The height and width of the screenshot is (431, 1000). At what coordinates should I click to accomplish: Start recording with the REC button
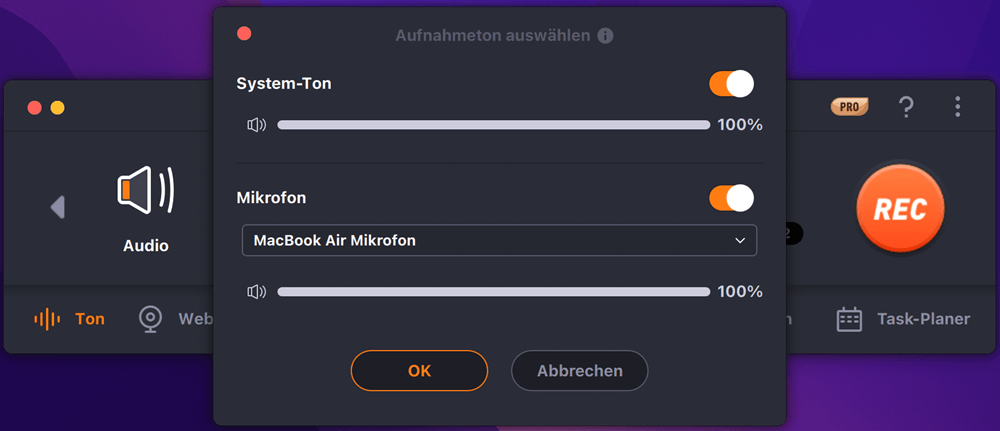pyautogui.click(x=899, y=209)
